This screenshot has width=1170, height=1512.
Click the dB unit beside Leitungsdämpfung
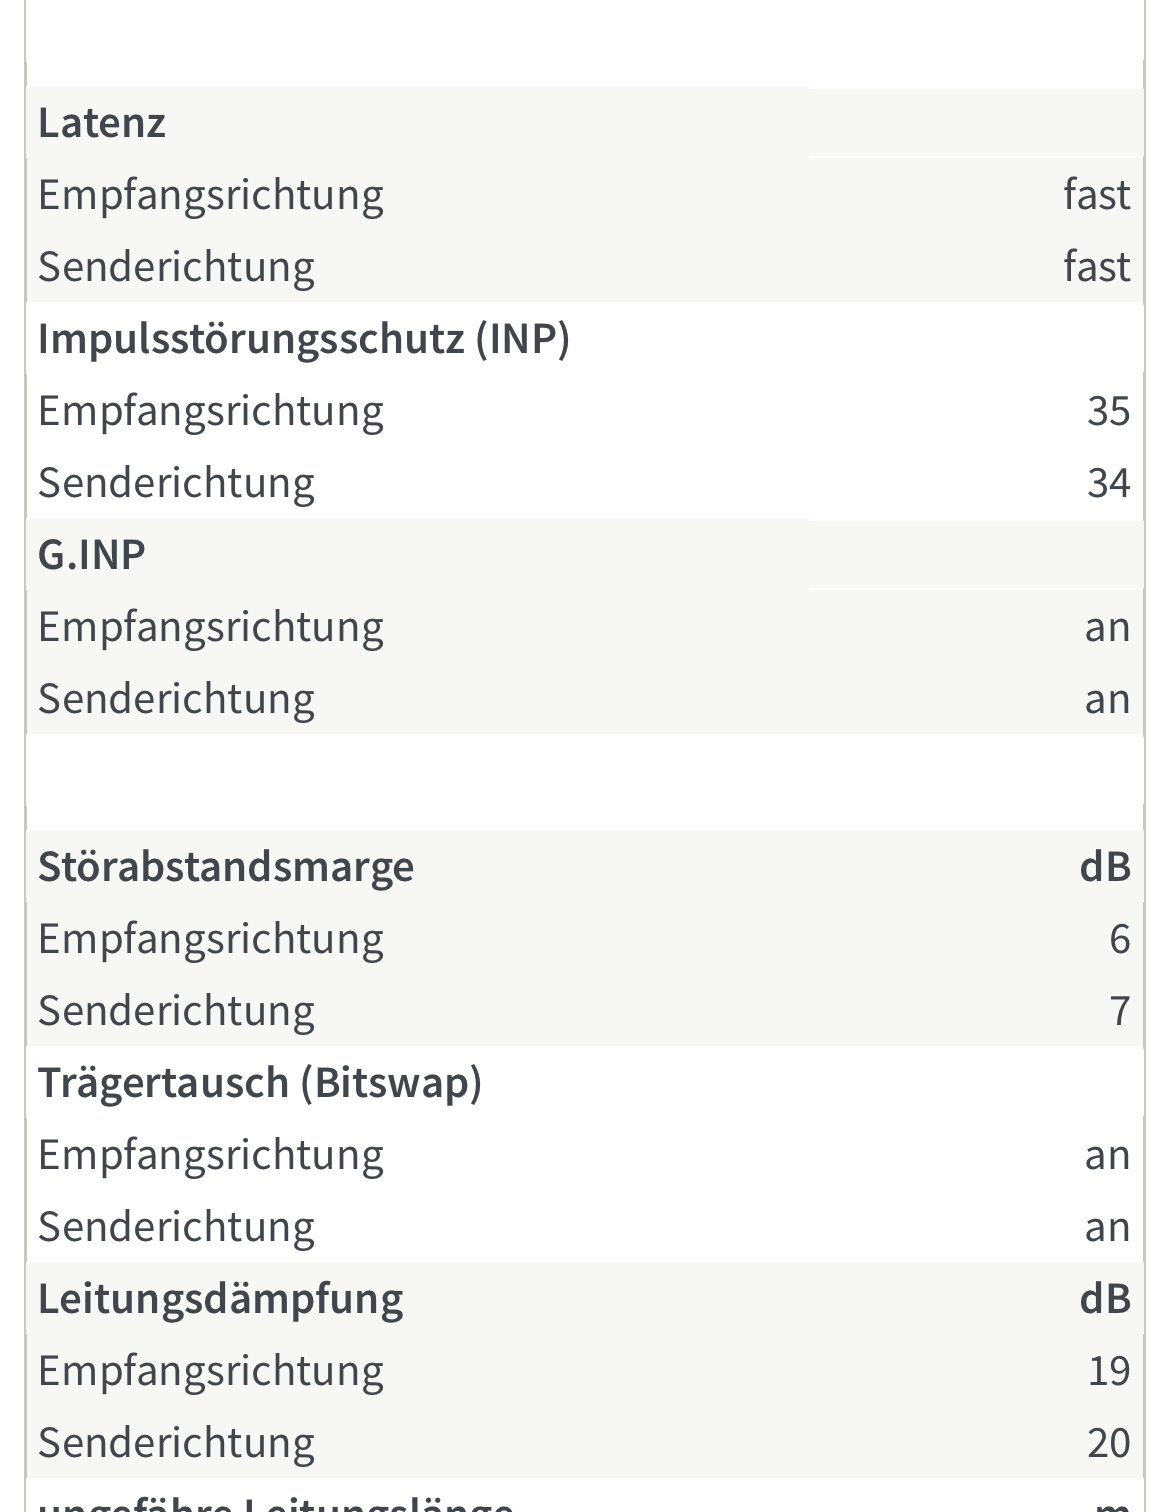click(x=1105, y=1299)
